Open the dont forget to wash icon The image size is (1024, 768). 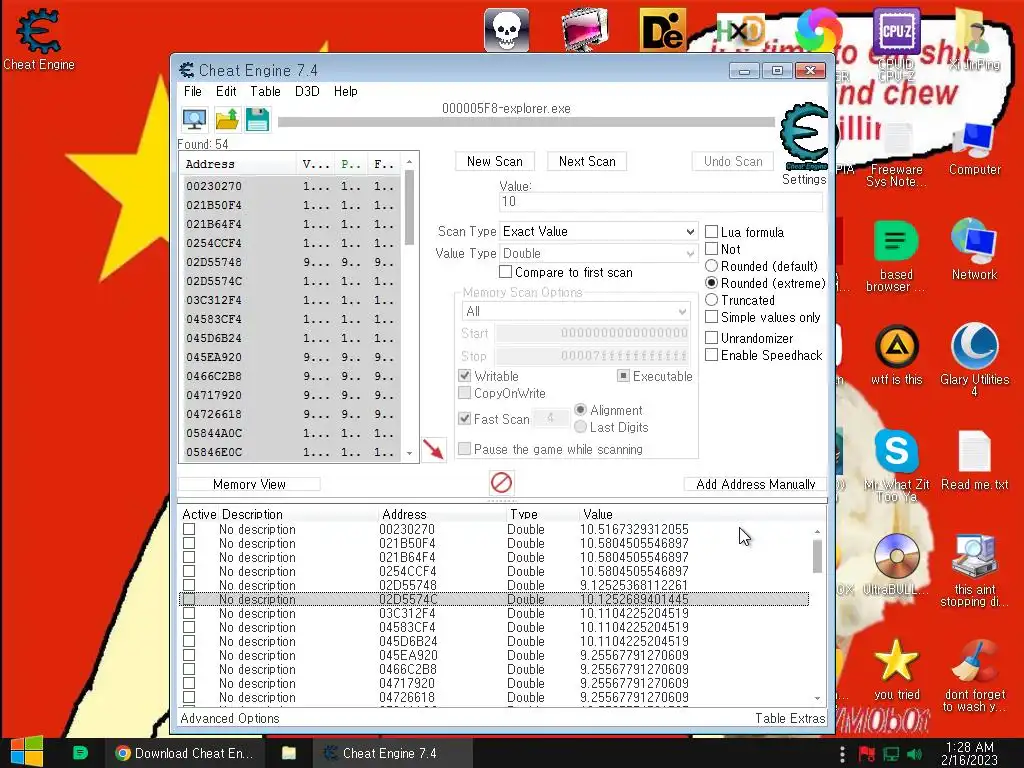pyautogui.click(x=974, y=675)
